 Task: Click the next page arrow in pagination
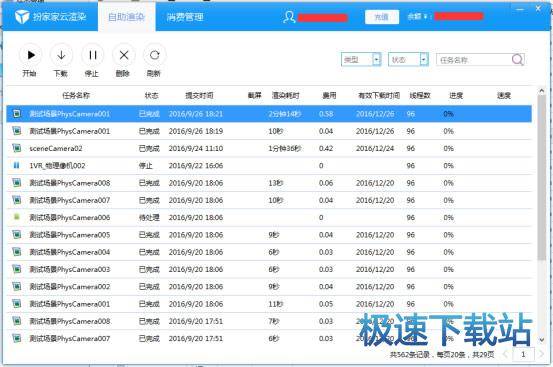click(x=541, y=354)
